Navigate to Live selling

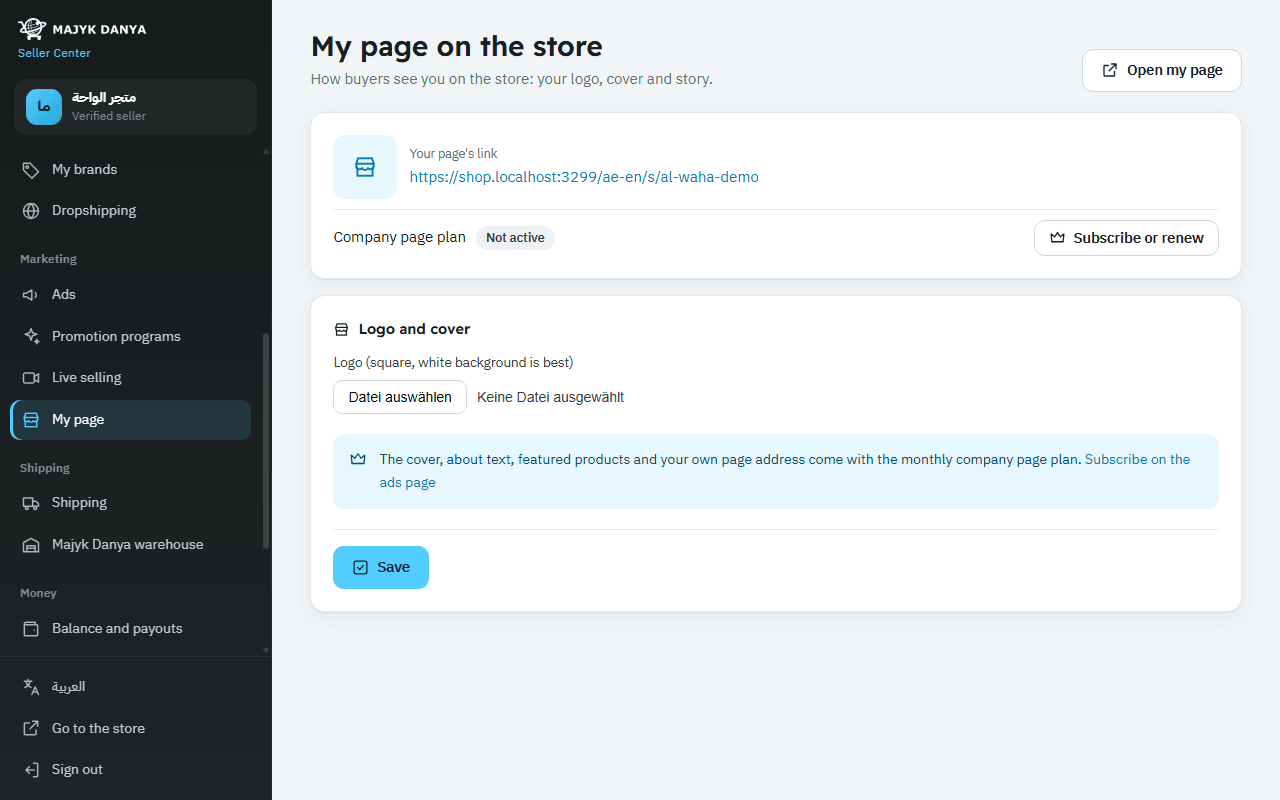(131, 378)
